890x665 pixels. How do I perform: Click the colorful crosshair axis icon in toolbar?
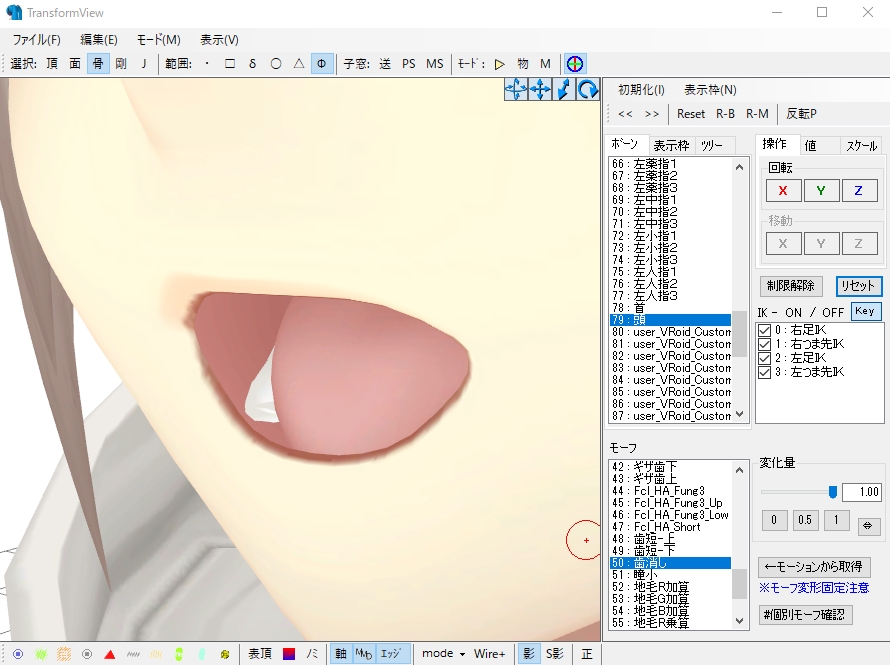pos(573,62)
